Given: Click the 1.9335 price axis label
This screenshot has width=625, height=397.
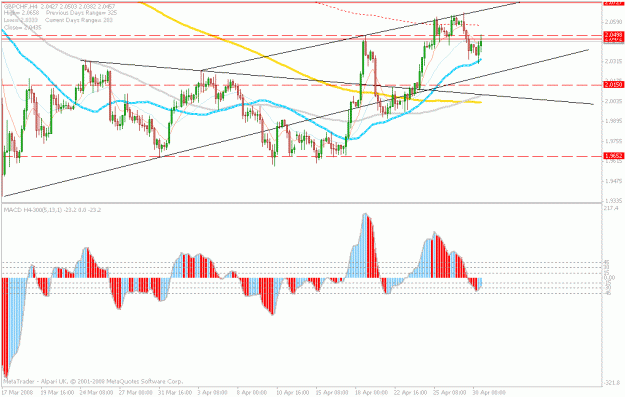Looking at the screenshot, I should [x=613, y=200].
